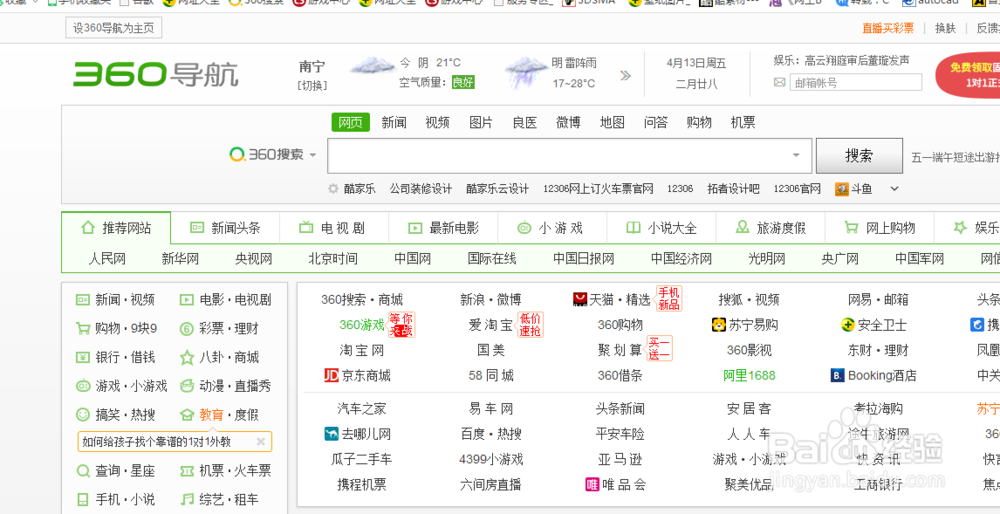Screen dimensions: 1000x514
Task: Click 教育 in left sidebar
Action: (211, 415)
